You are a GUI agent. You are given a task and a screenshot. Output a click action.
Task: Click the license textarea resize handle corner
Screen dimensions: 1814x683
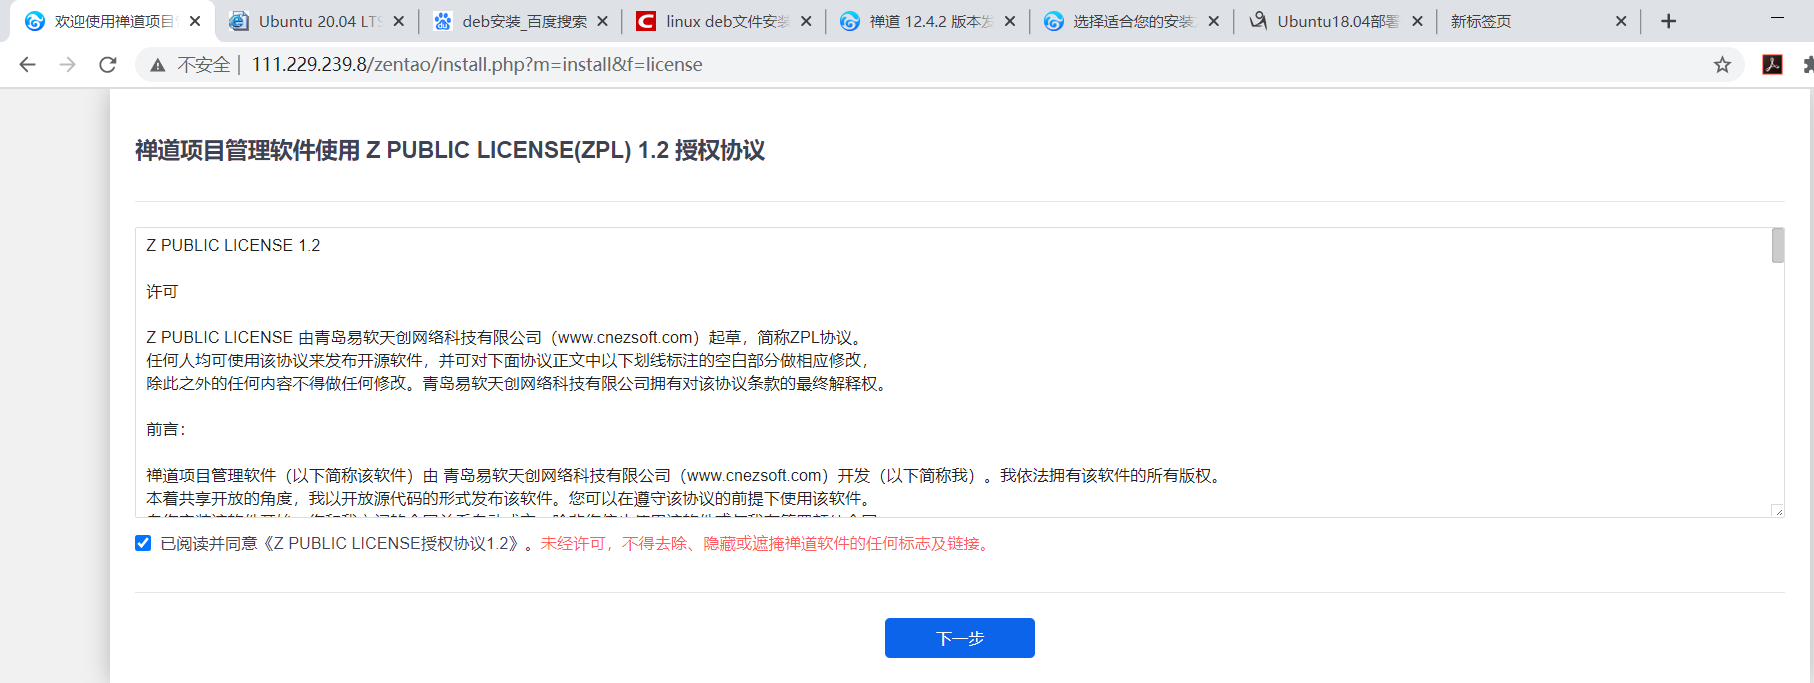(1777, 511)
